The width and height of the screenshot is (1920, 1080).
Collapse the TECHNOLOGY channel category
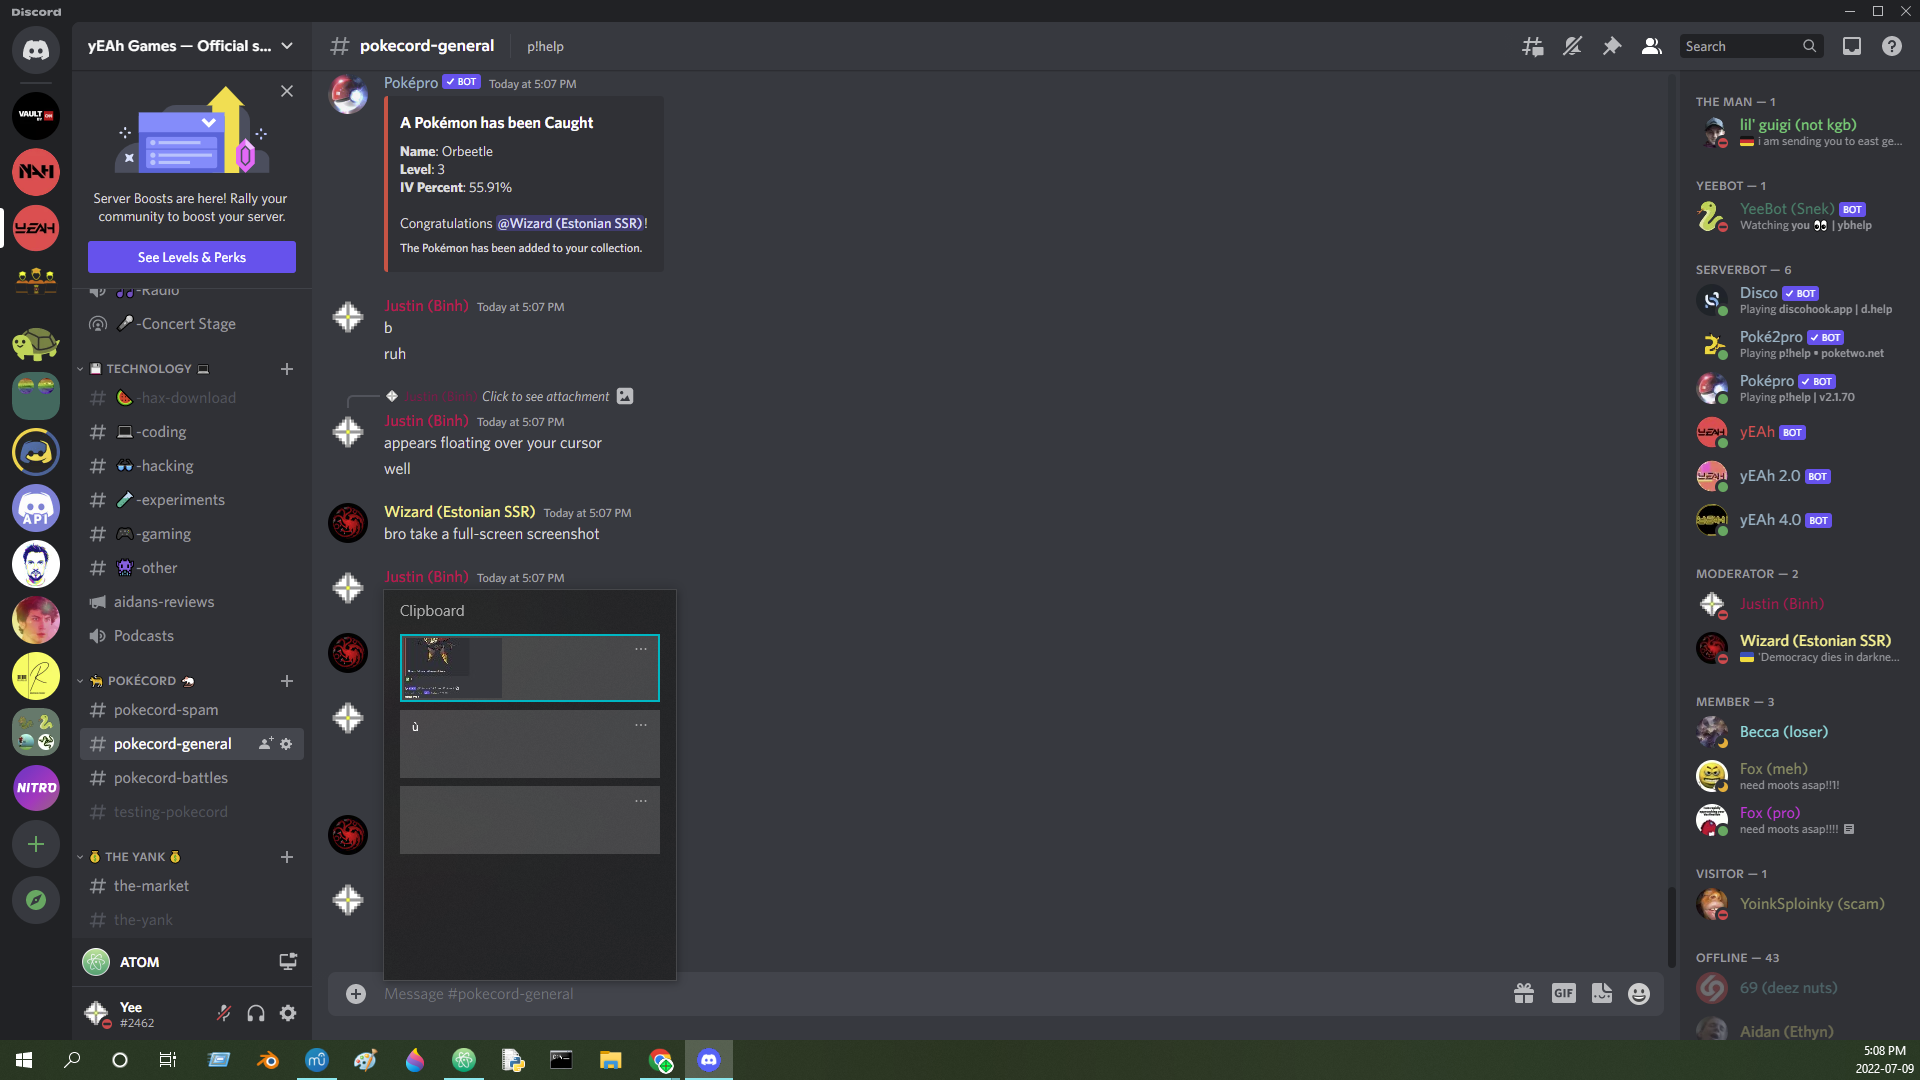click(148, 369)
